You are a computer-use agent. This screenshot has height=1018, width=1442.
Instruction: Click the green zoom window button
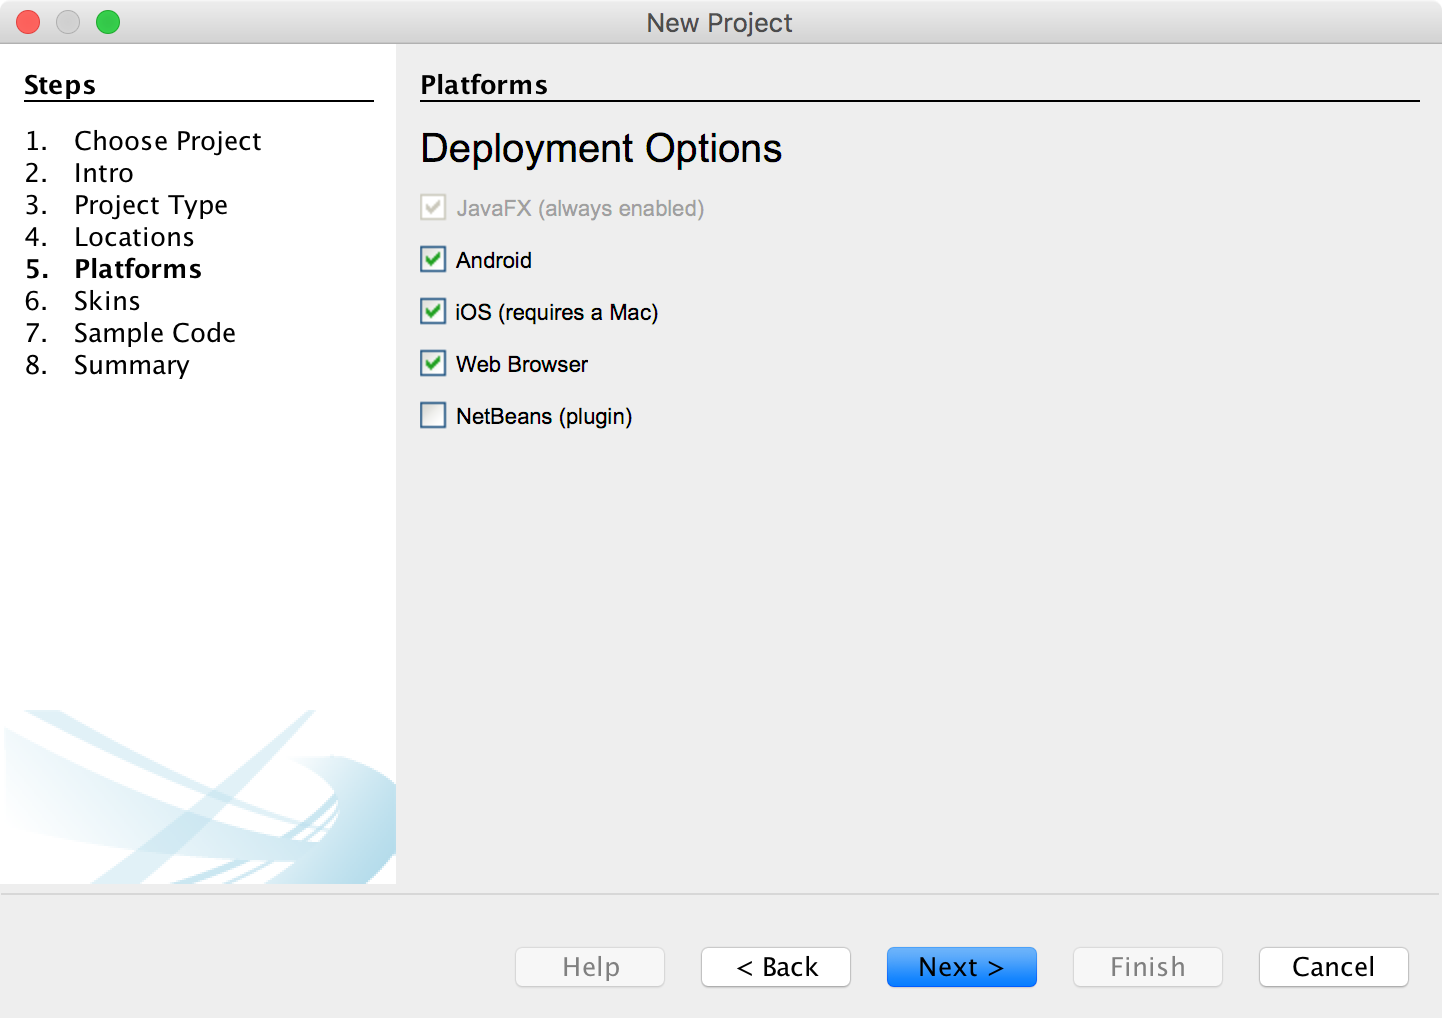tap(108, 22)
